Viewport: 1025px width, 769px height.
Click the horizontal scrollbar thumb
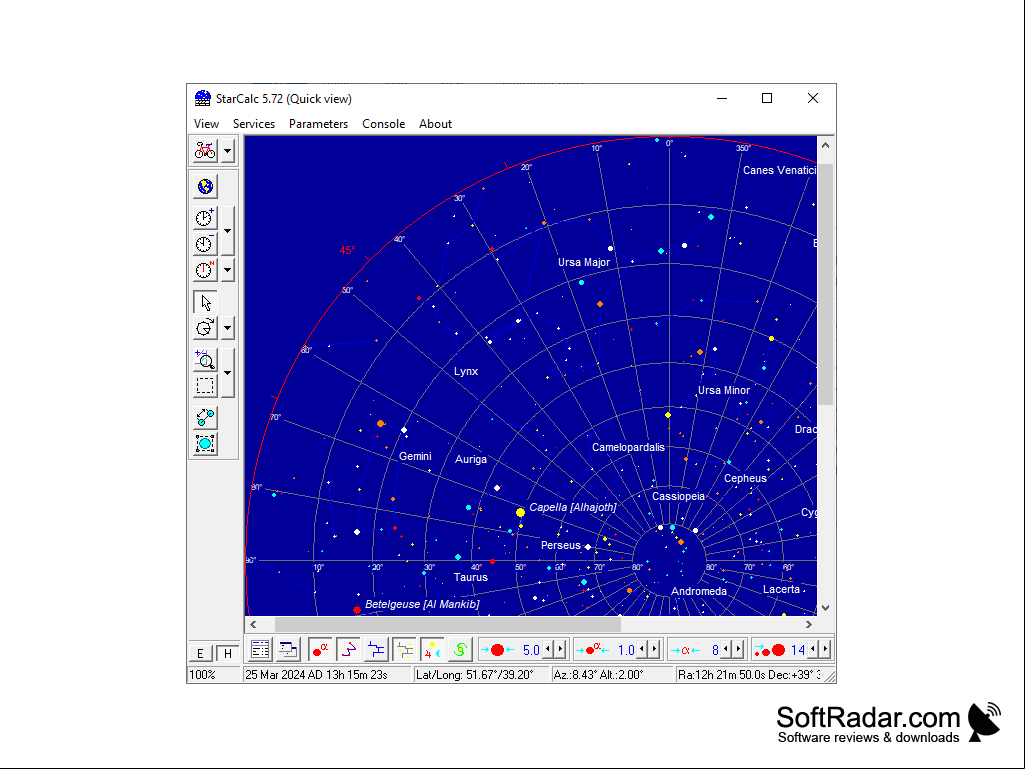click(x=448, y=624)
